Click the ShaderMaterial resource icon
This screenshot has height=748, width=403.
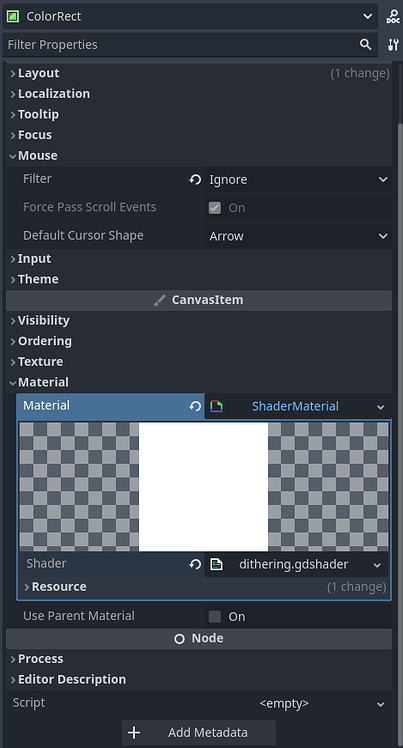[x=217, y=406]
